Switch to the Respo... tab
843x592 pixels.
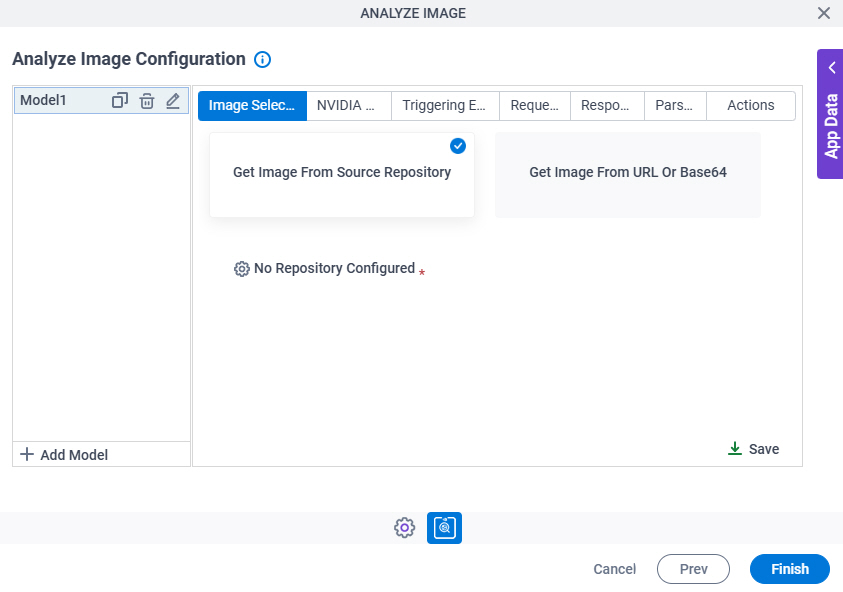(607, 105)
